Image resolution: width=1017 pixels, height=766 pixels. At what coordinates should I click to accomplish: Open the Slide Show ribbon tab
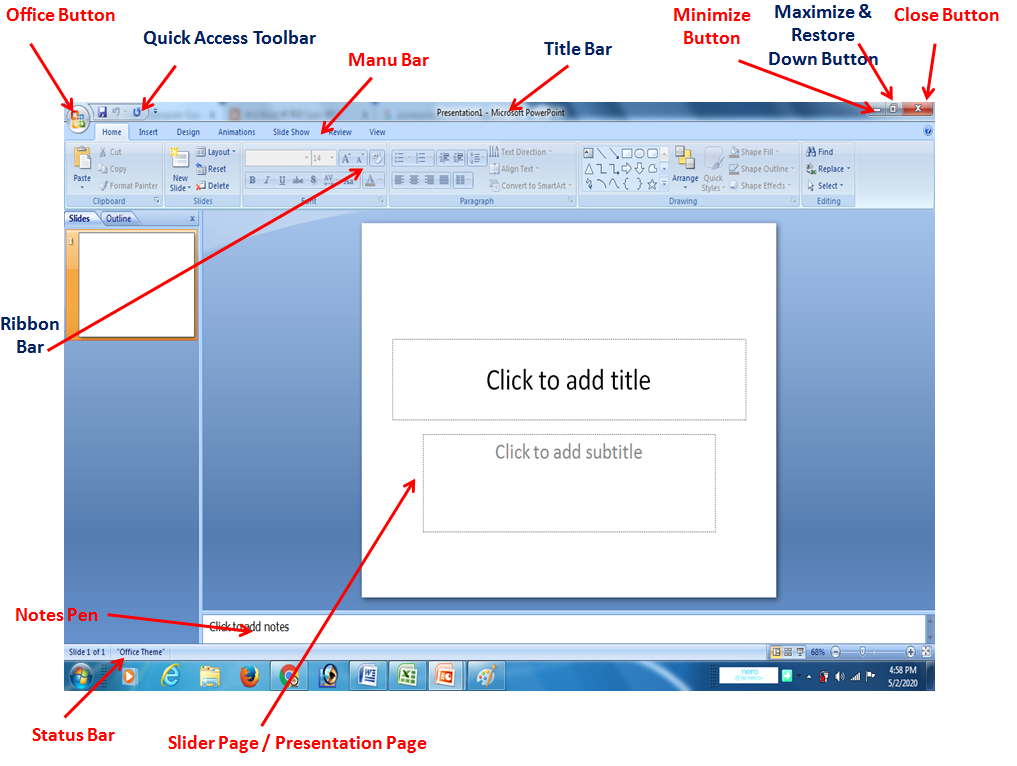coord(291,132)
